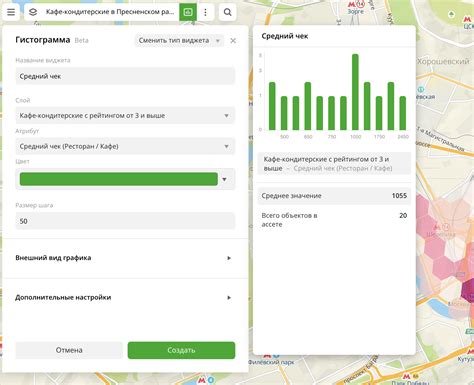This screenshot has height=385, width=474.
Task: Click the Зорге metro station icon
Action: (356, 5)
